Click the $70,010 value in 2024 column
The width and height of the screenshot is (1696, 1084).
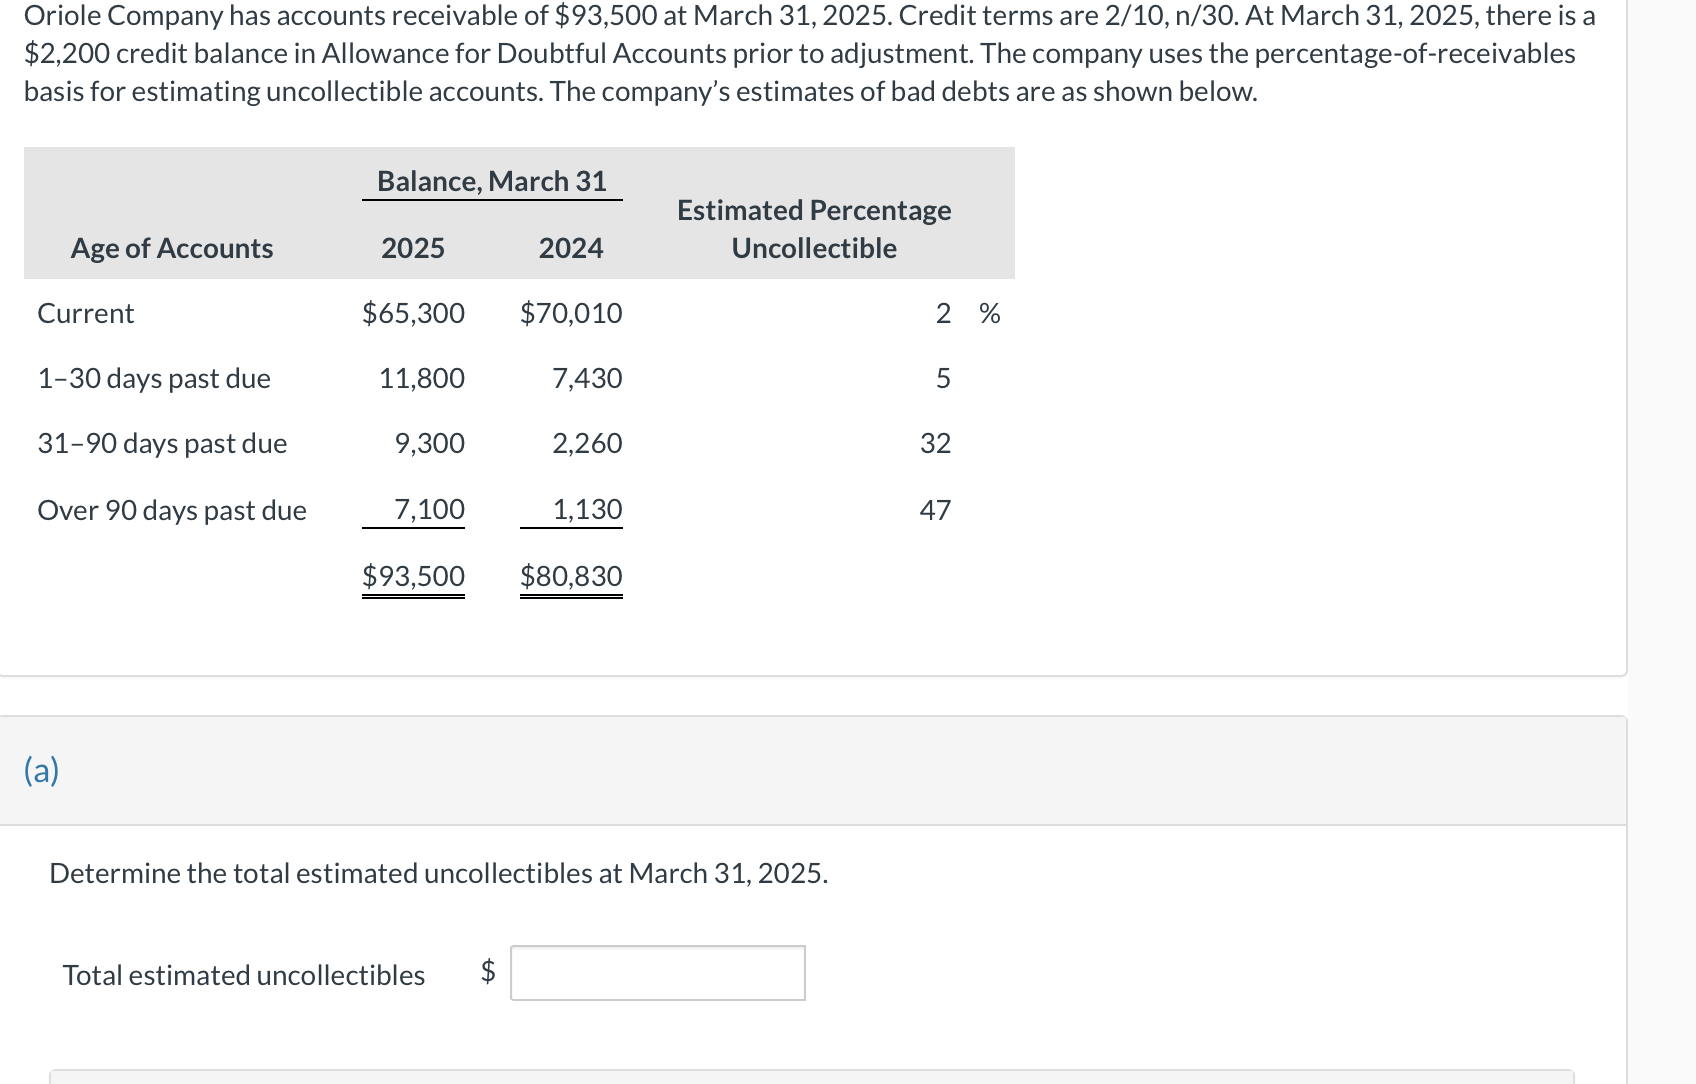click(x=569, y=312)
